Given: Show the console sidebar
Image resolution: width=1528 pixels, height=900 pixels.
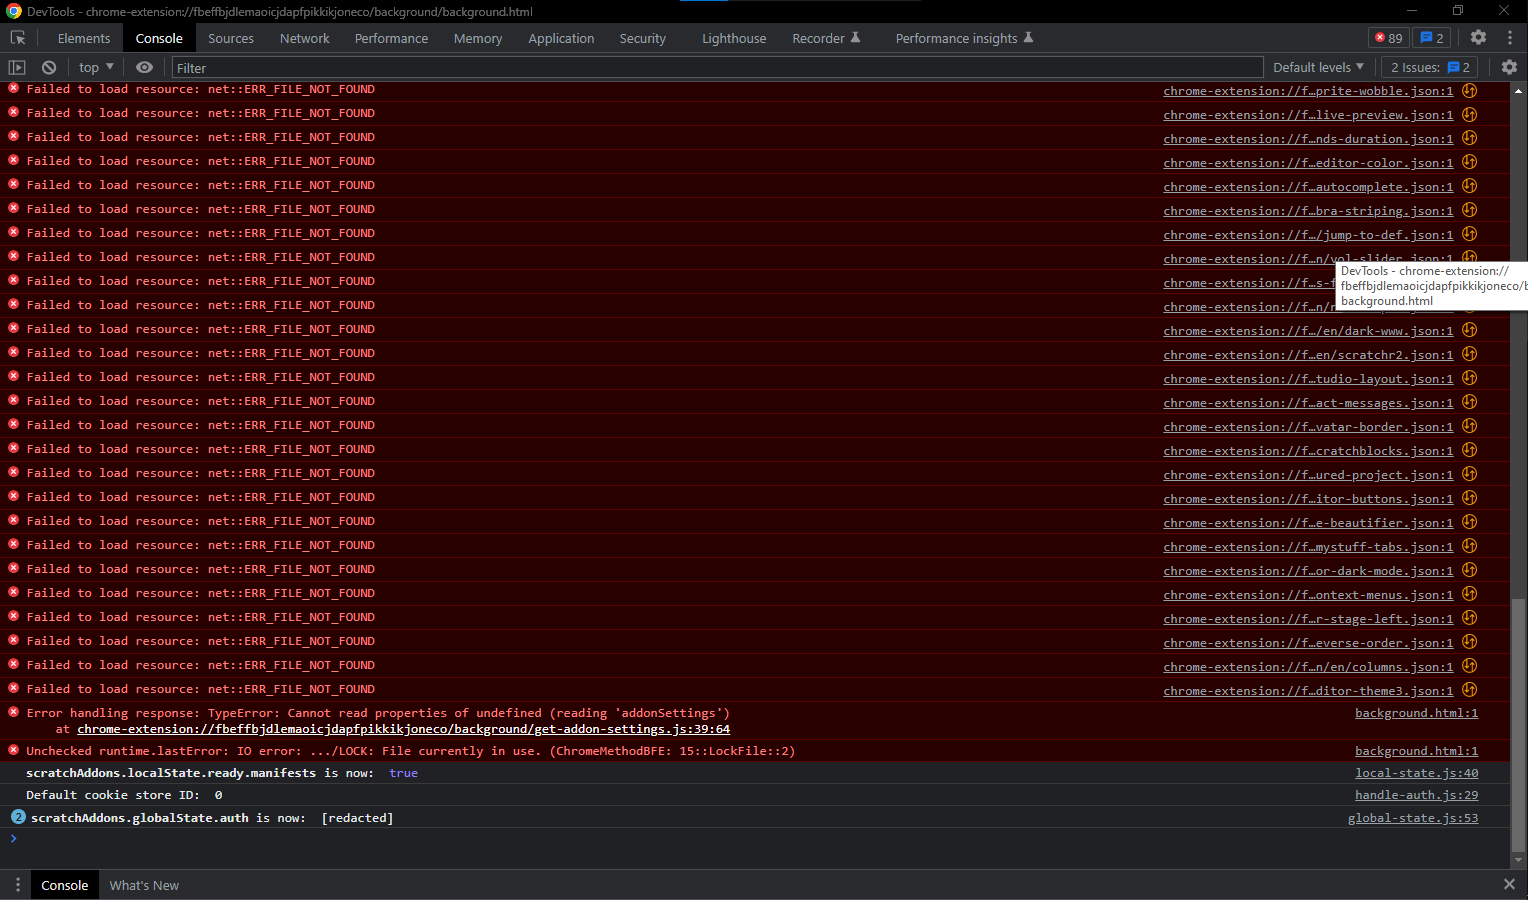Looking at the screenshot, I should [x=16, y=67].
